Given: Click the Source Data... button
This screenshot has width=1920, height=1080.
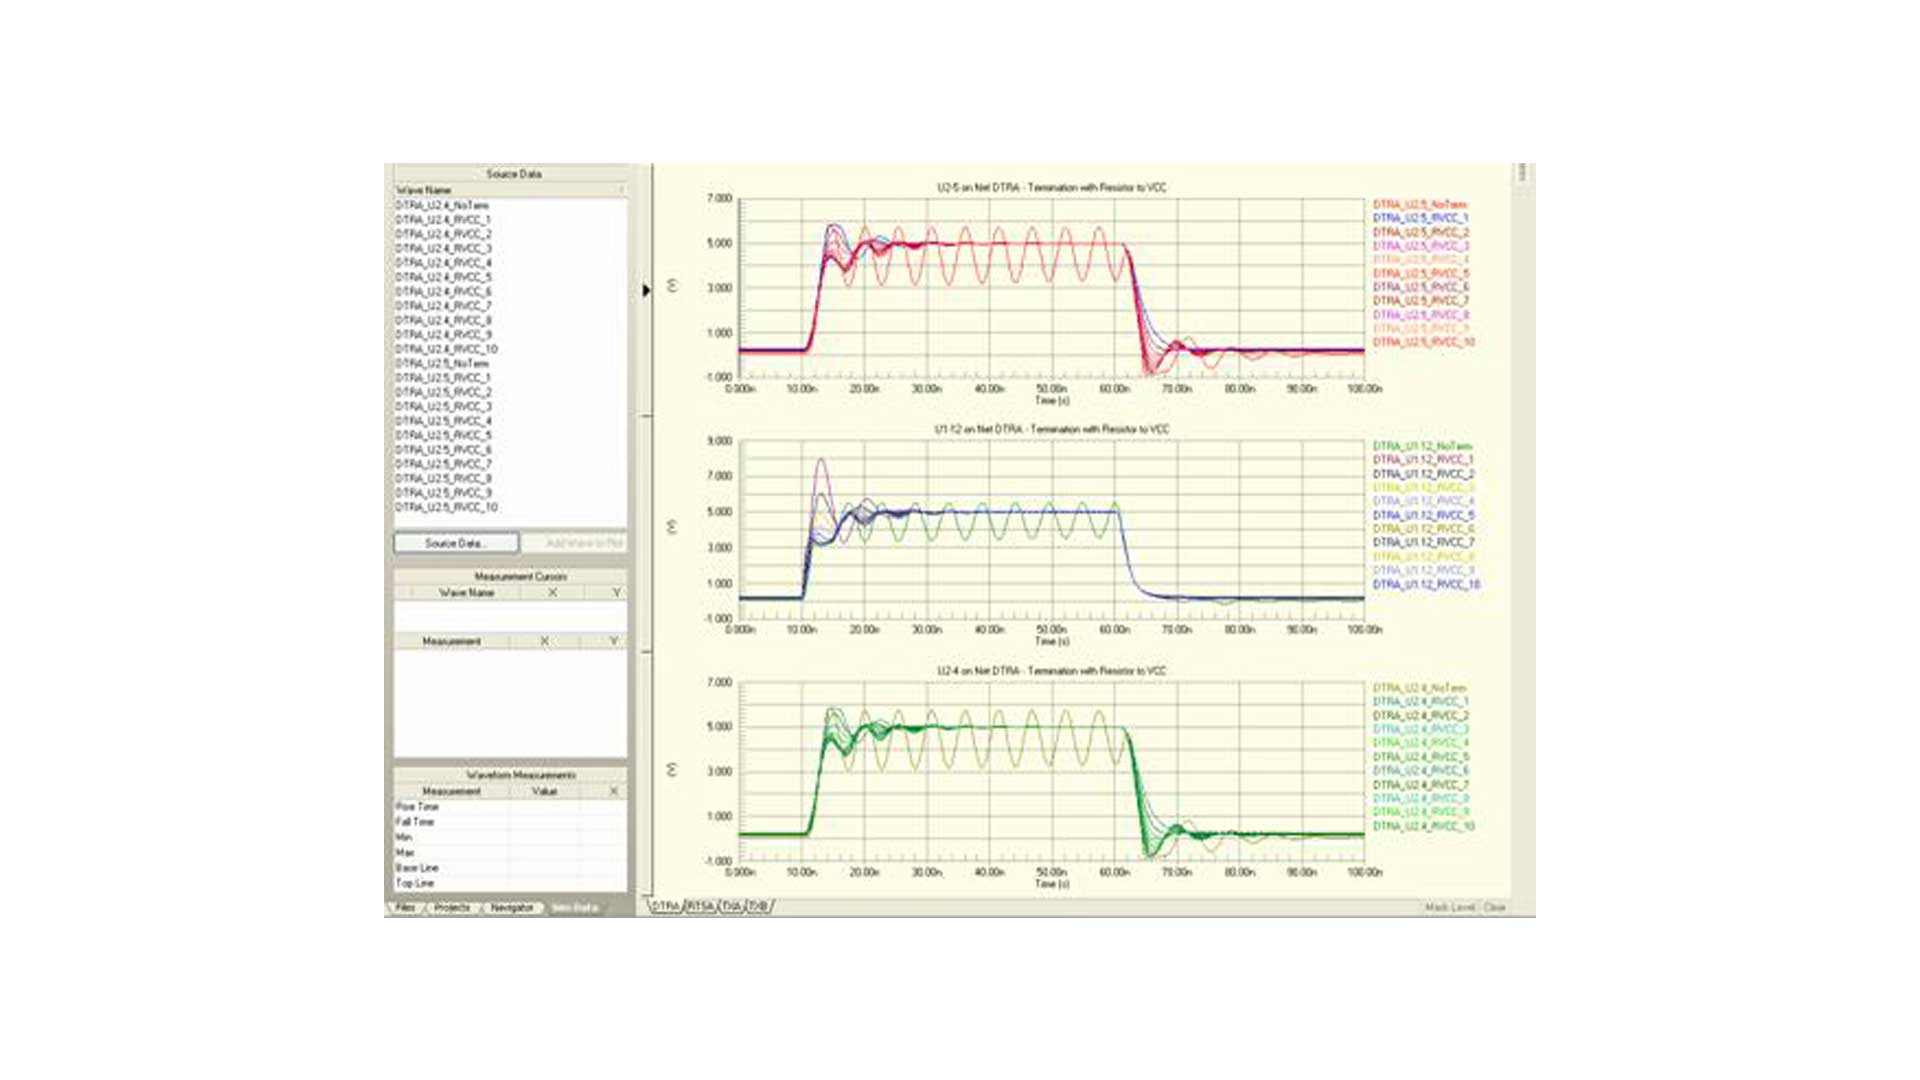Looking at the screenshot, I should (456, 543).
